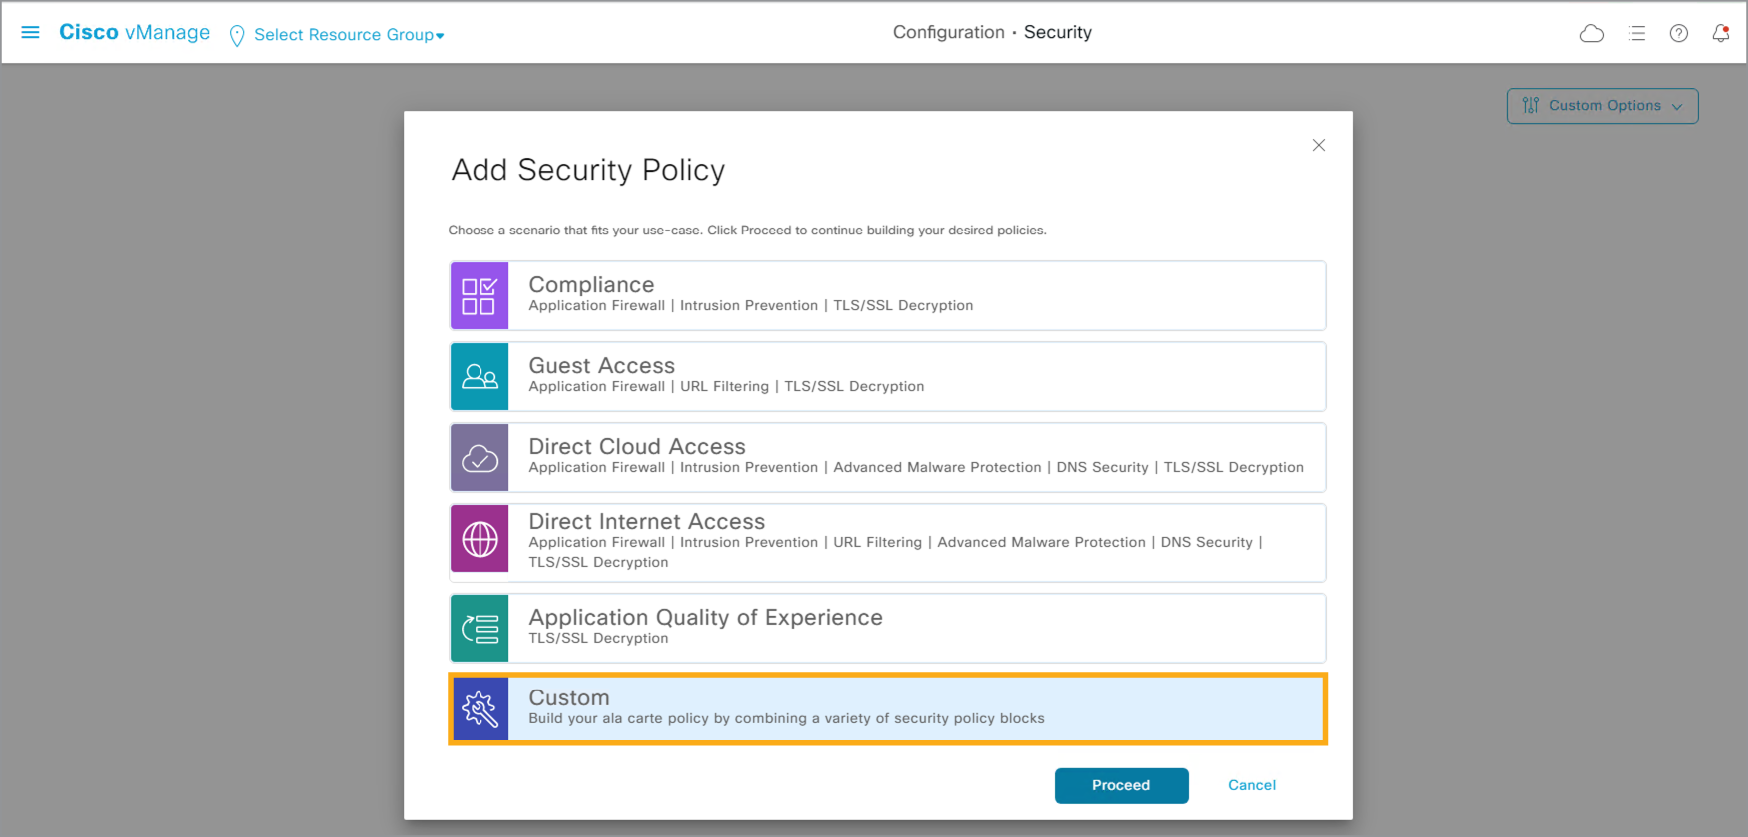The image size is (1748, 837).
Task: Click the Custom gear and wrench icon
Action: pyautogui.click(x=479, y=709)
